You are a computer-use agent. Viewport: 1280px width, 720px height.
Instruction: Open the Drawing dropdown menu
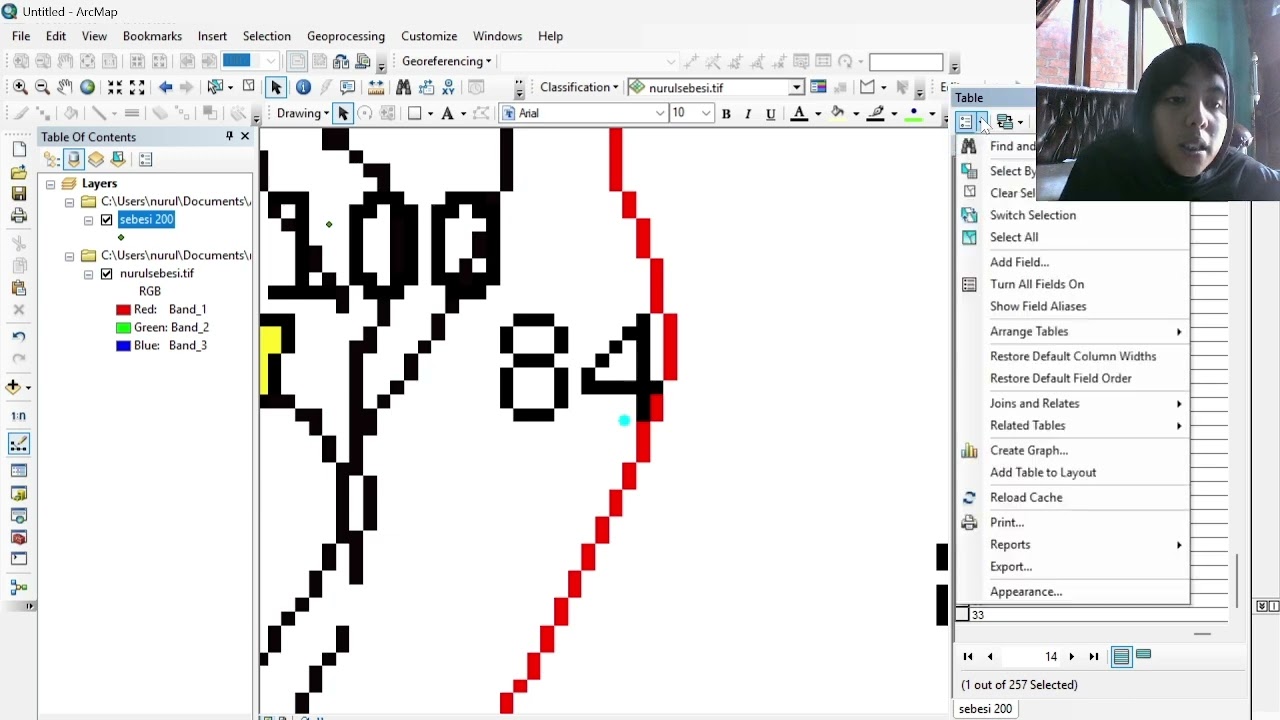coord(303,113)
